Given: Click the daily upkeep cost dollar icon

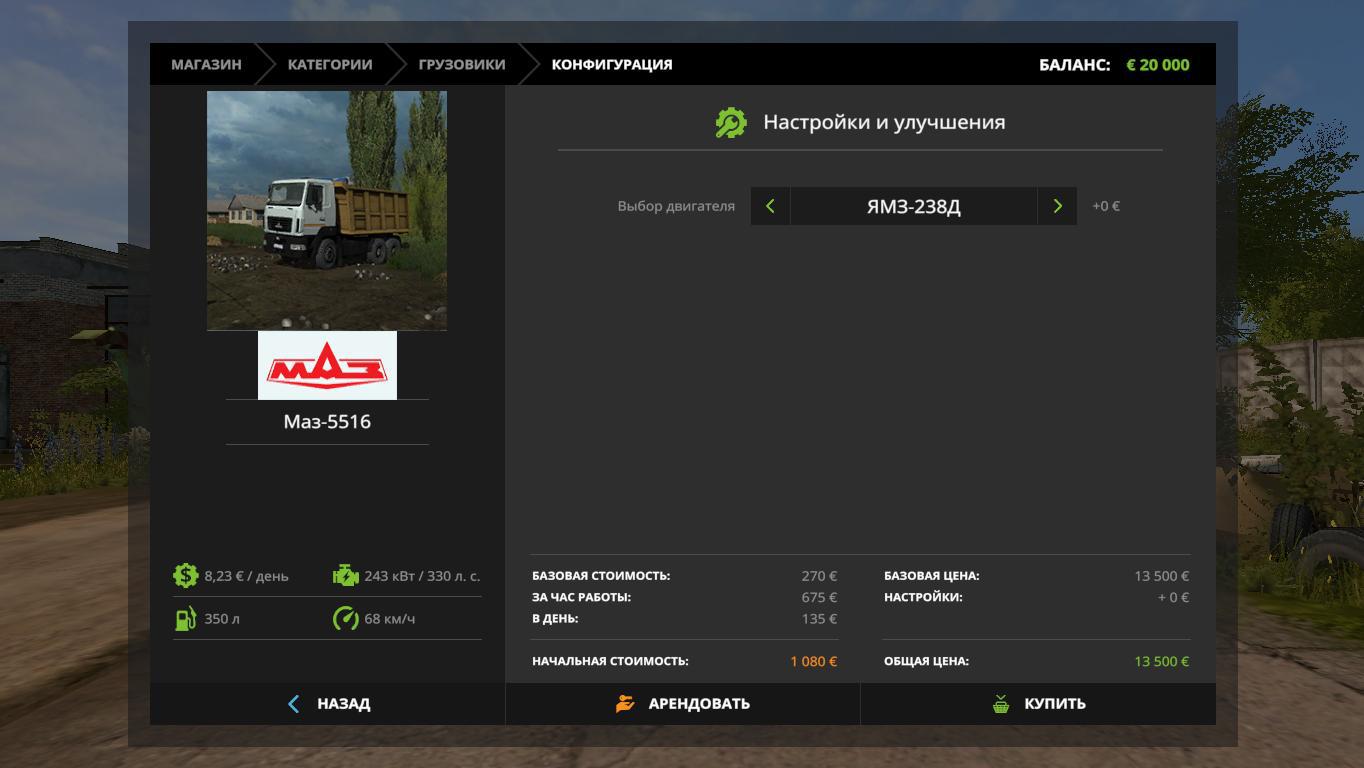Looking at the screenshot, I should [x=185, y=575].
